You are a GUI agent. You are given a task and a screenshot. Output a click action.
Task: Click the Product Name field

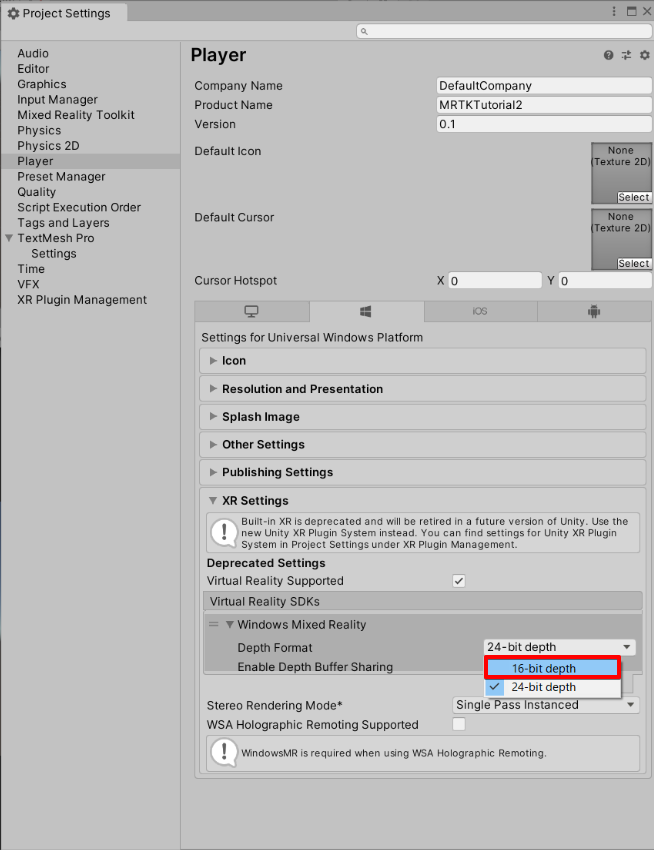(544, 105)
